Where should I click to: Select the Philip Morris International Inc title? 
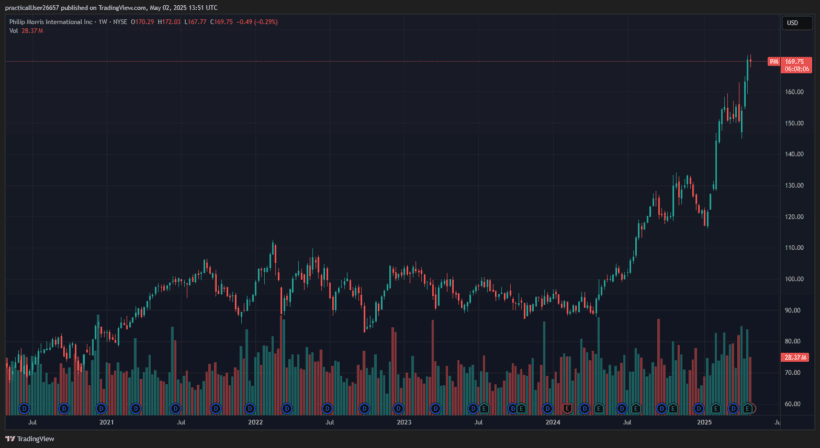(50, 22)
